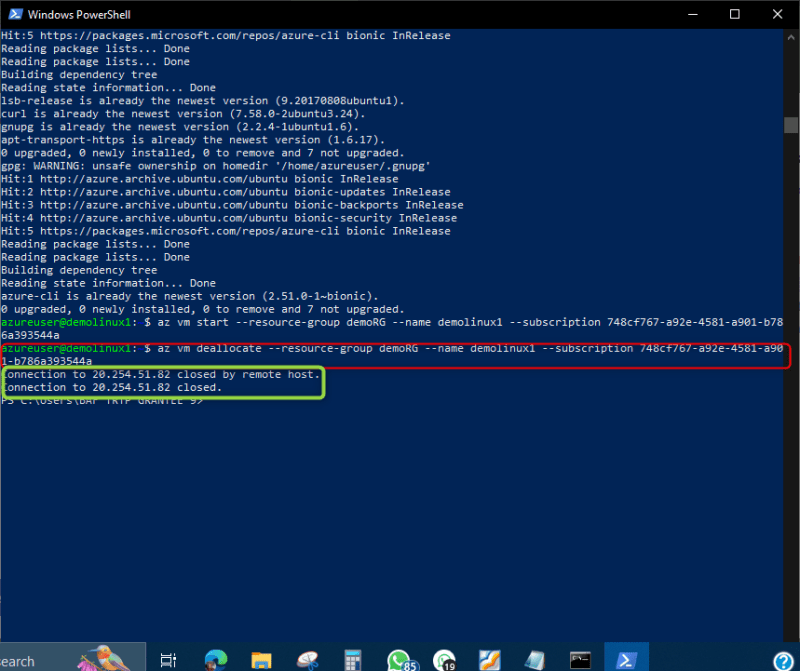
Task: Launch Snipping Tool from the taskbar
Action: (x=308, y=660)
